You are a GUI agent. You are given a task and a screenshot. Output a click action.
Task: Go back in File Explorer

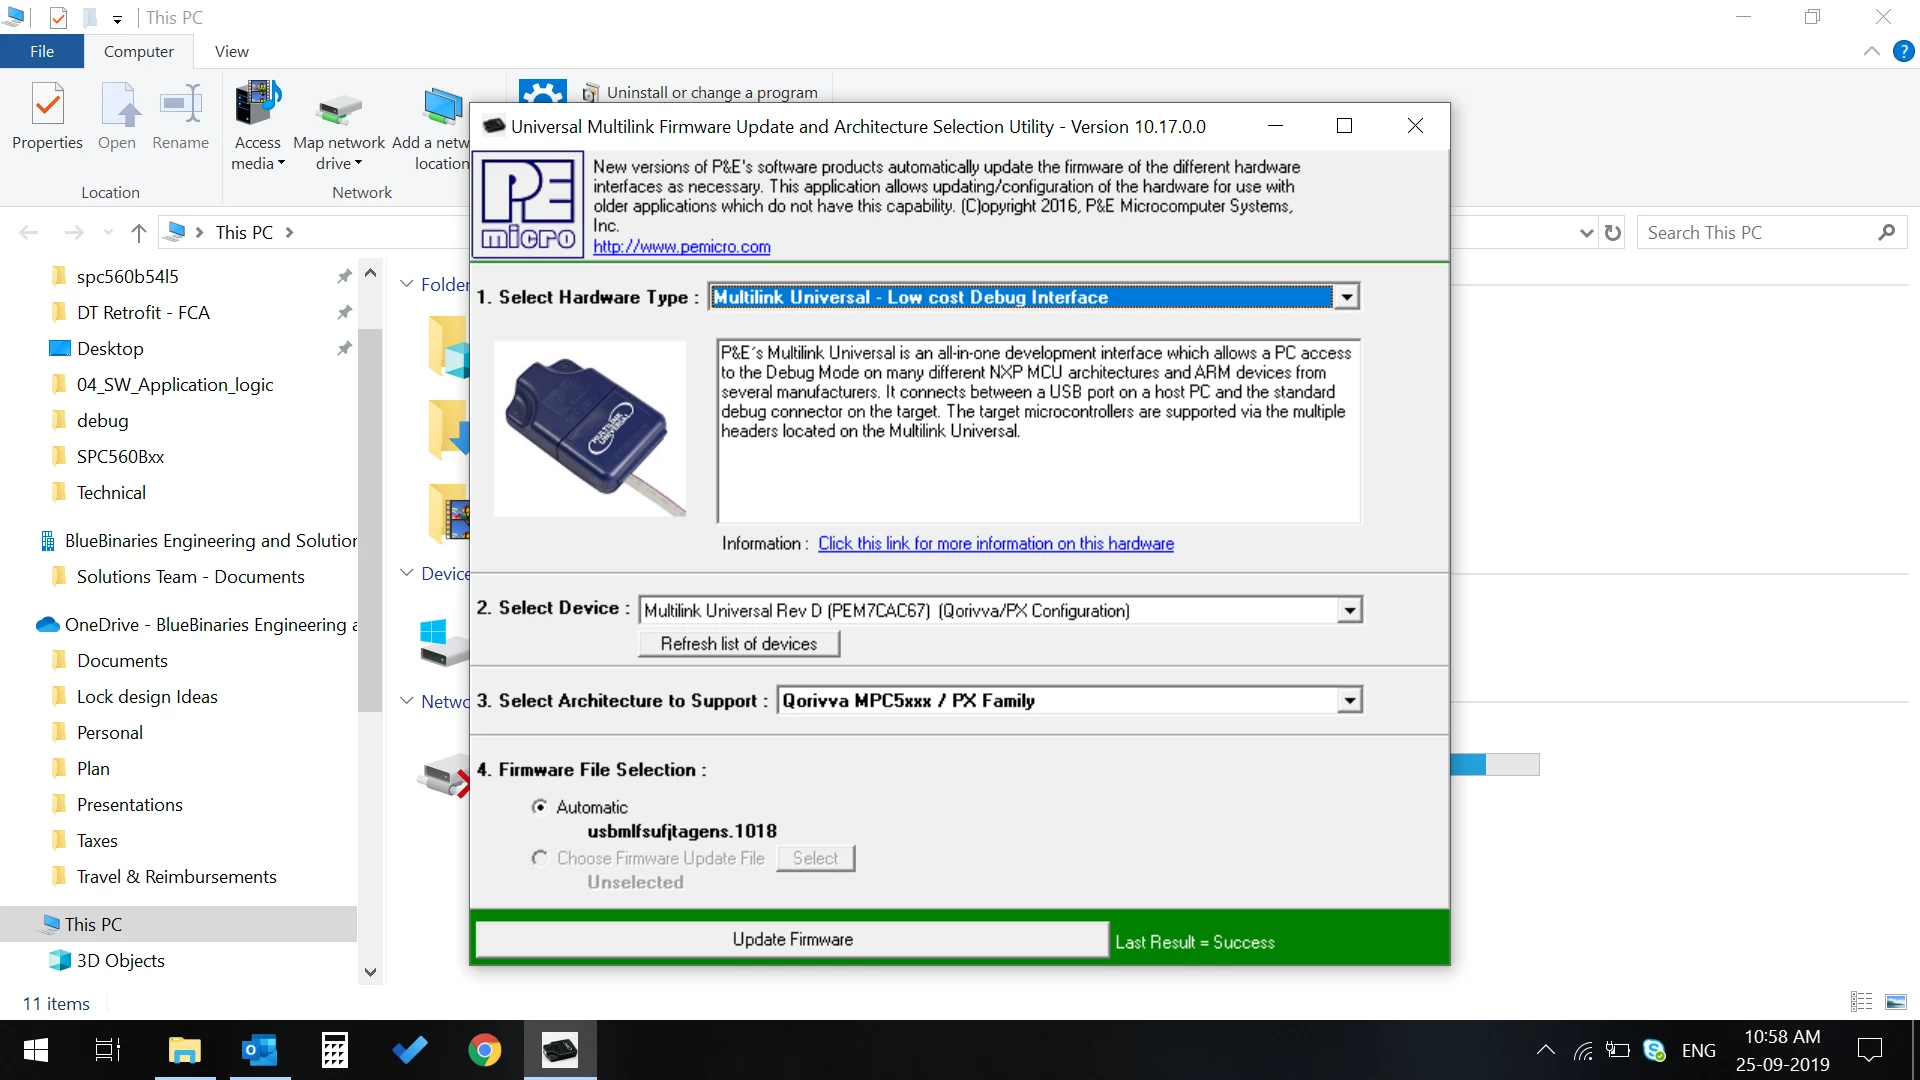(29, 233)
